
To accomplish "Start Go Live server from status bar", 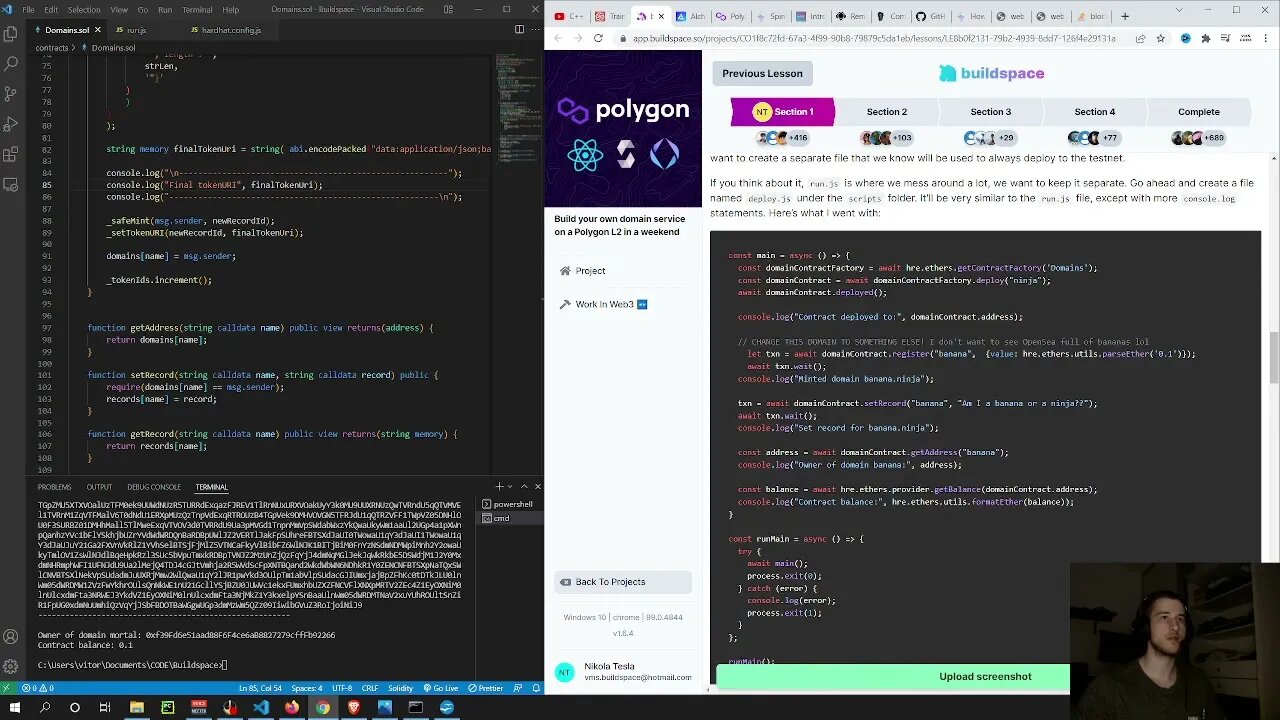I will [440, 688].
